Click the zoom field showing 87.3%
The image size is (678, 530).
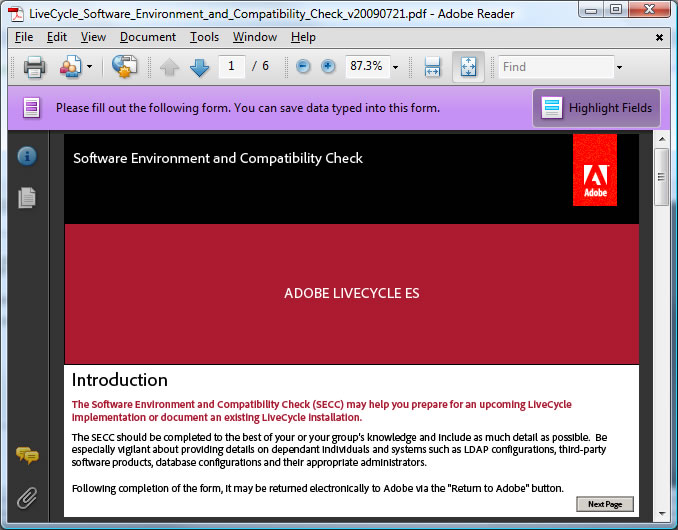click(368, 67)
